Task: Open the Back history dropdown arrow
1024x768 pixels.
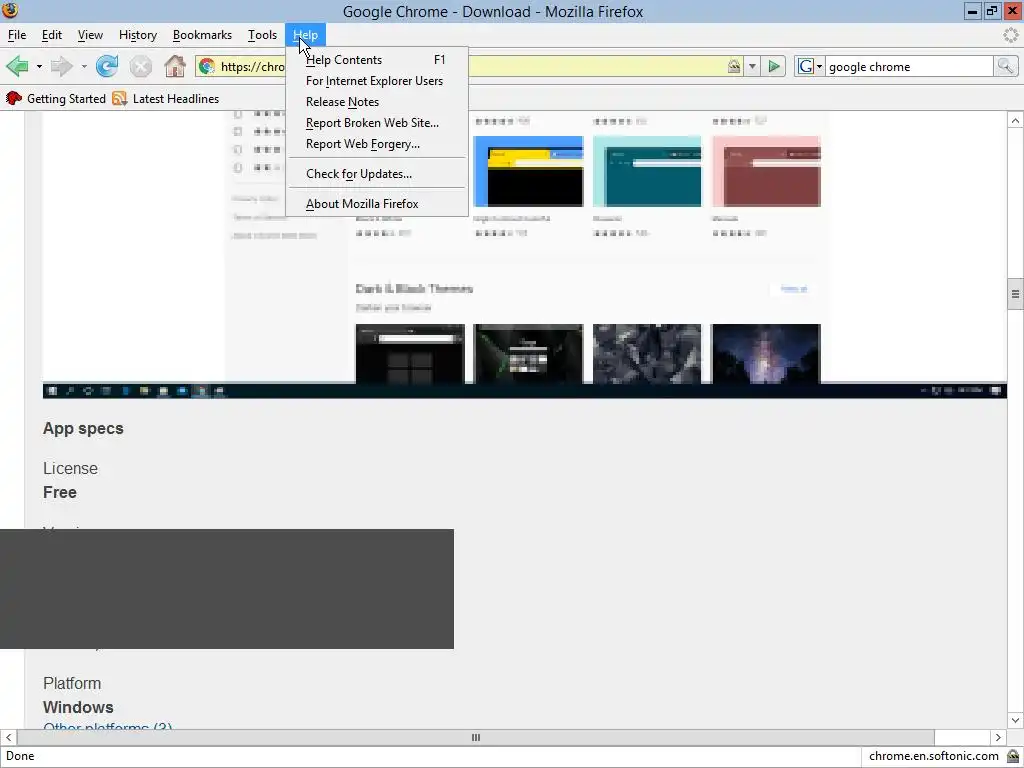Action: pyautogui.click(x=39, y=67)
